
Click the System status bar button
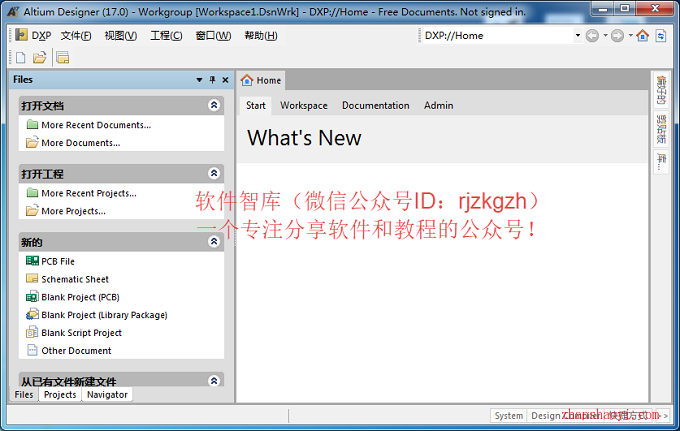click(x=509, y=415)
